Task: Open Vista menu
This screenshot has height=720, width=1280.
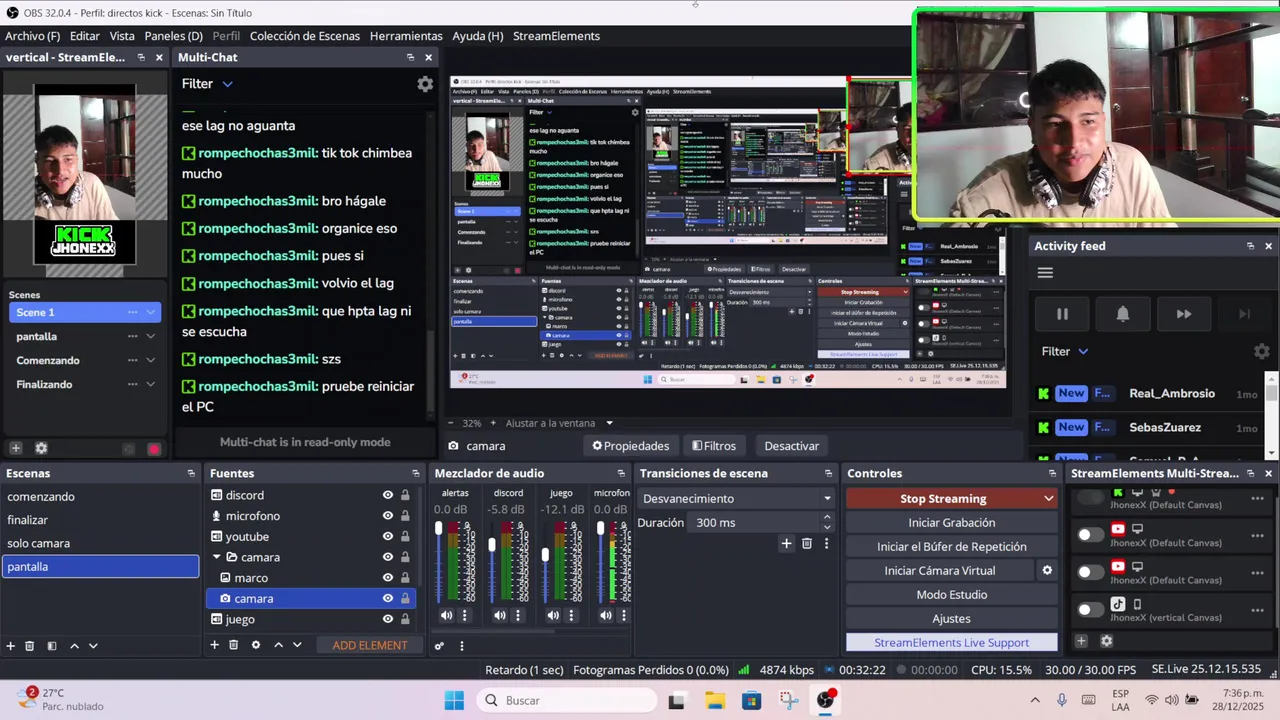Action: [122, 36]
